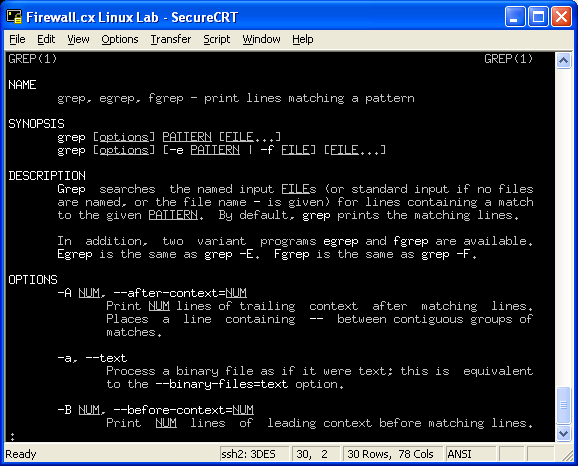
Task: Click the vertical scrollbar thumb
Action: 563,405
